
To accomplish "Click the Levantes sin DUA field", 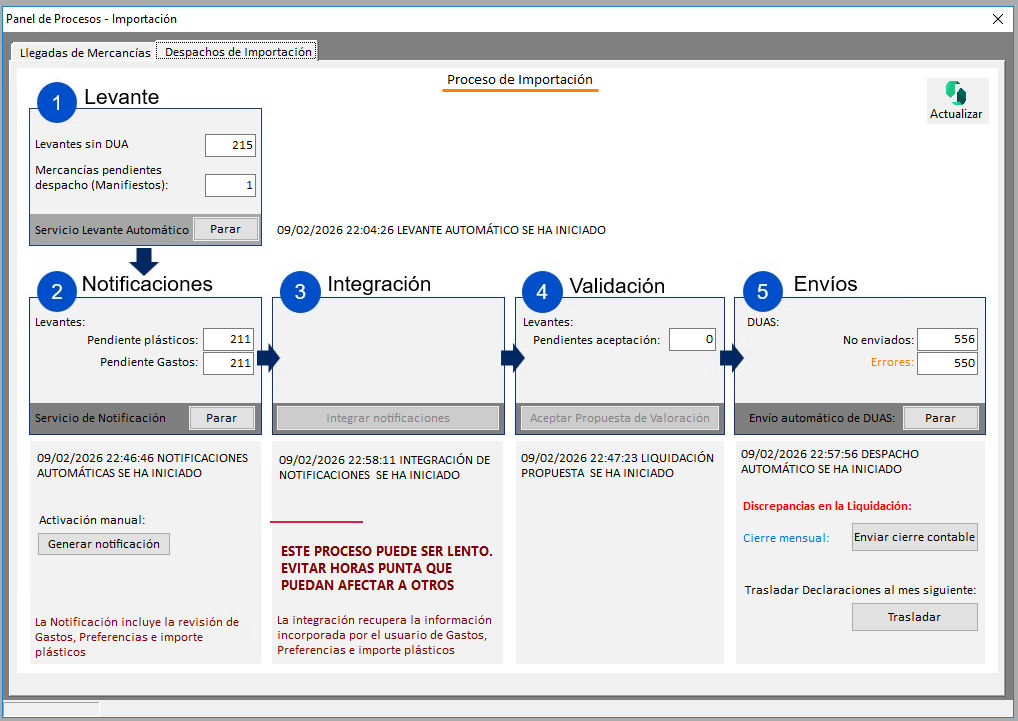I will pyautogui.click(x=230, y=145).
